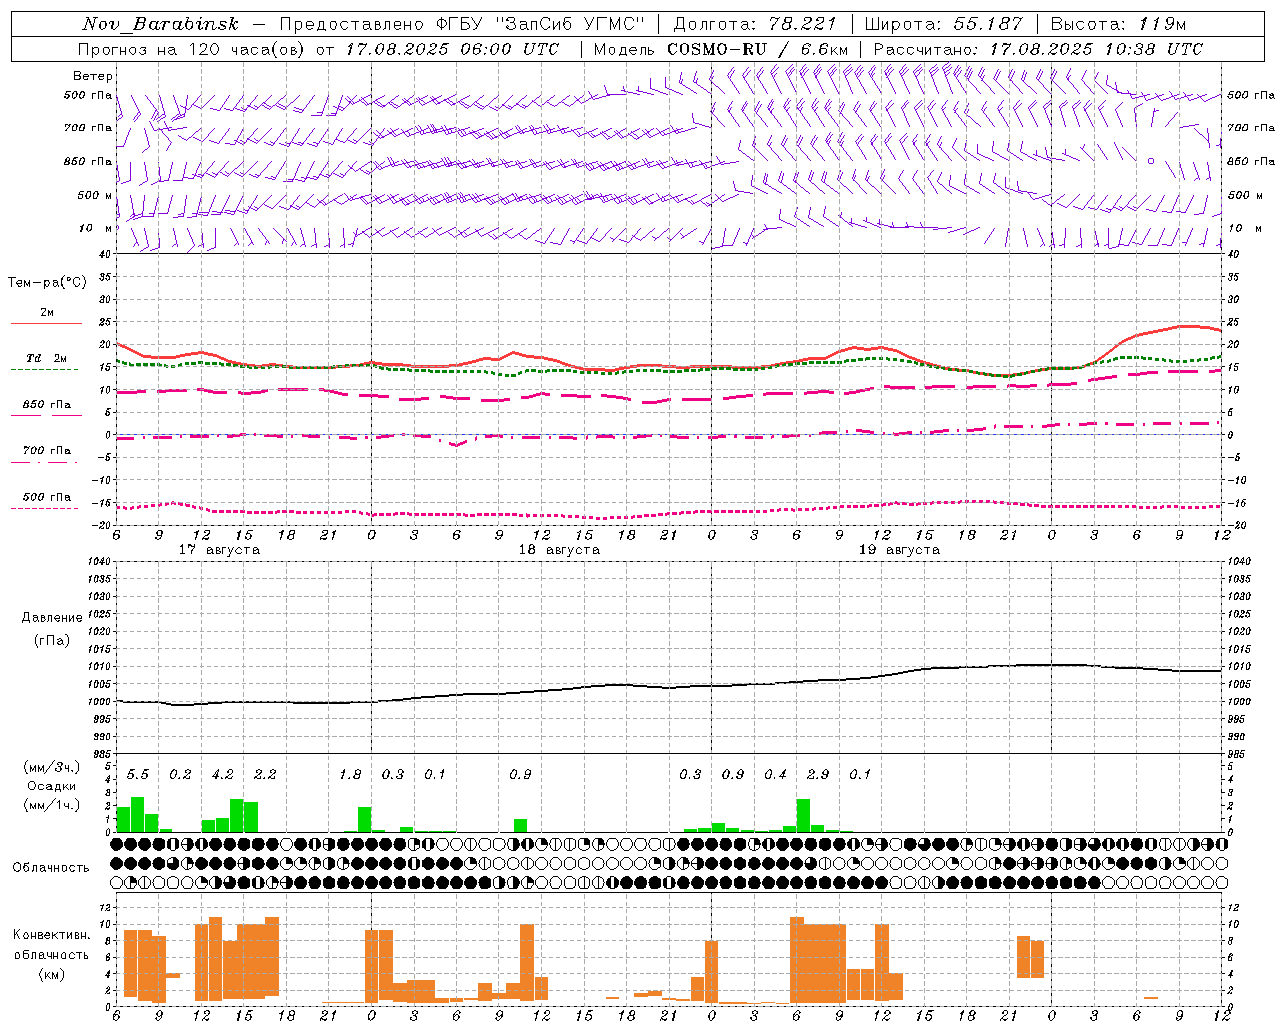Click the forecast start time '17.08.2025 06:00 UTC'
This screenshot has width=1280, height=1024.
tap(452, 49)
